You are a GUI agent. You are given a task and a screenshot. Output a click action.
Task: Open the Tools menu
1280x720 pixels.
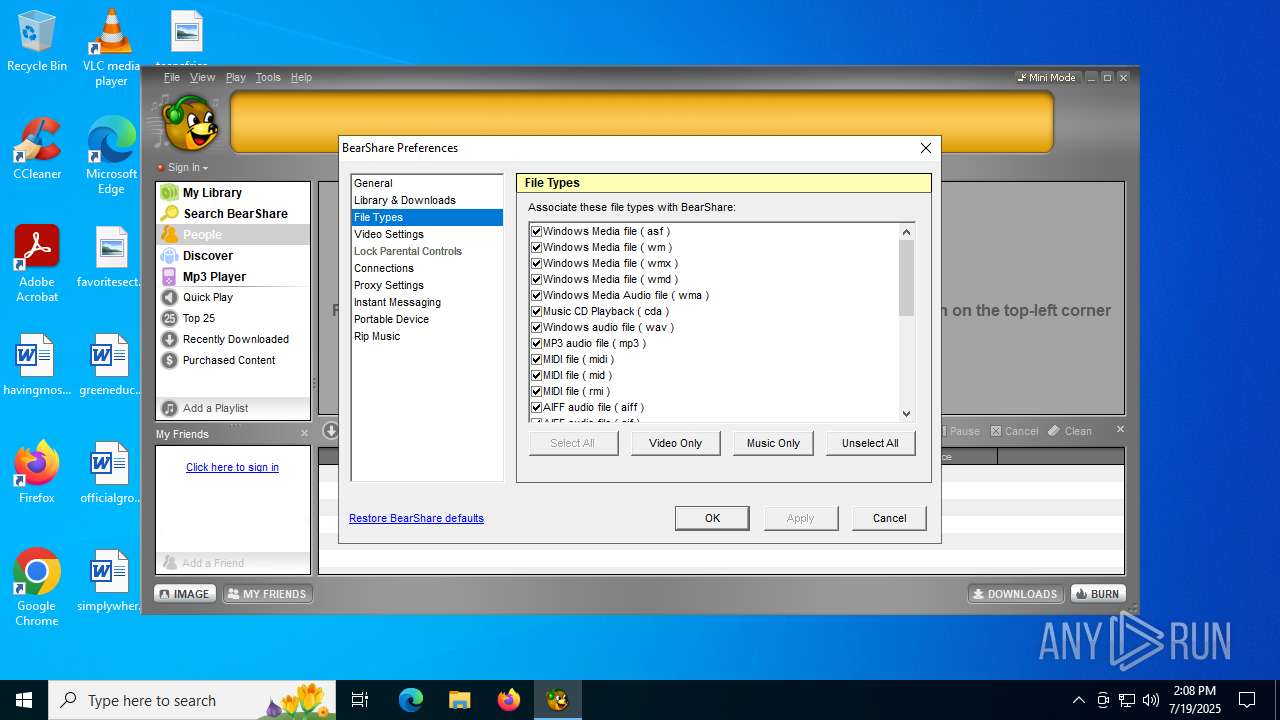pos(268,77)
